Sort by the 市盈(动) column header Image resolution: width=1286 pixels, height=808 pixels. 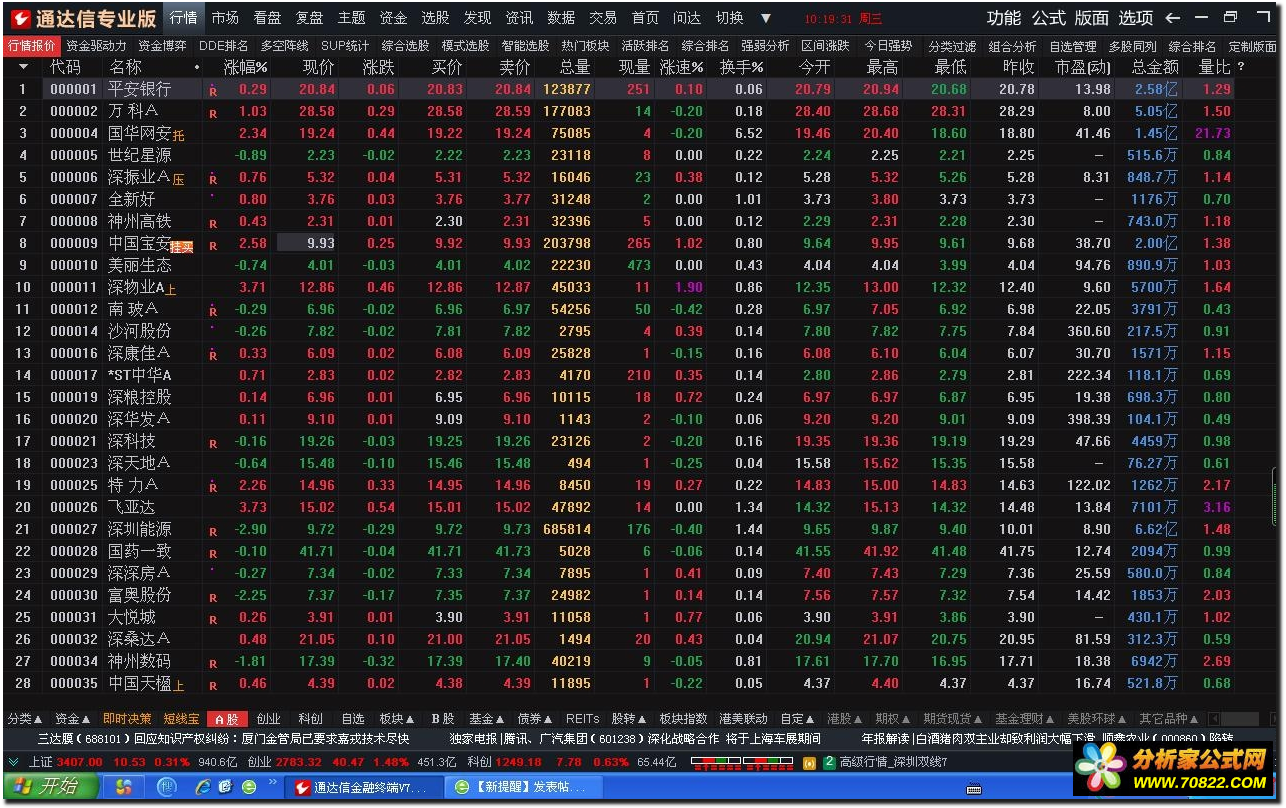1083,67
